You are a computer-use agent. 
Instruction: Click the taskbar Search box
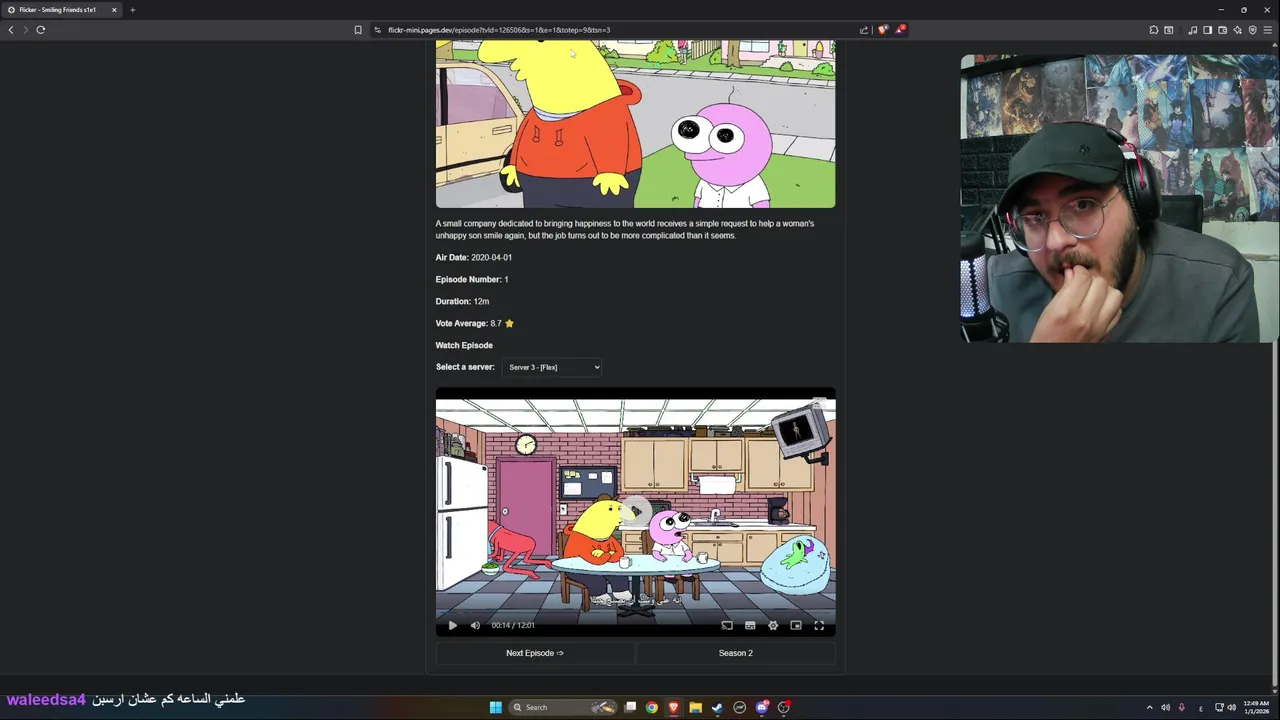pyautogui.click(x=563, y=707)
